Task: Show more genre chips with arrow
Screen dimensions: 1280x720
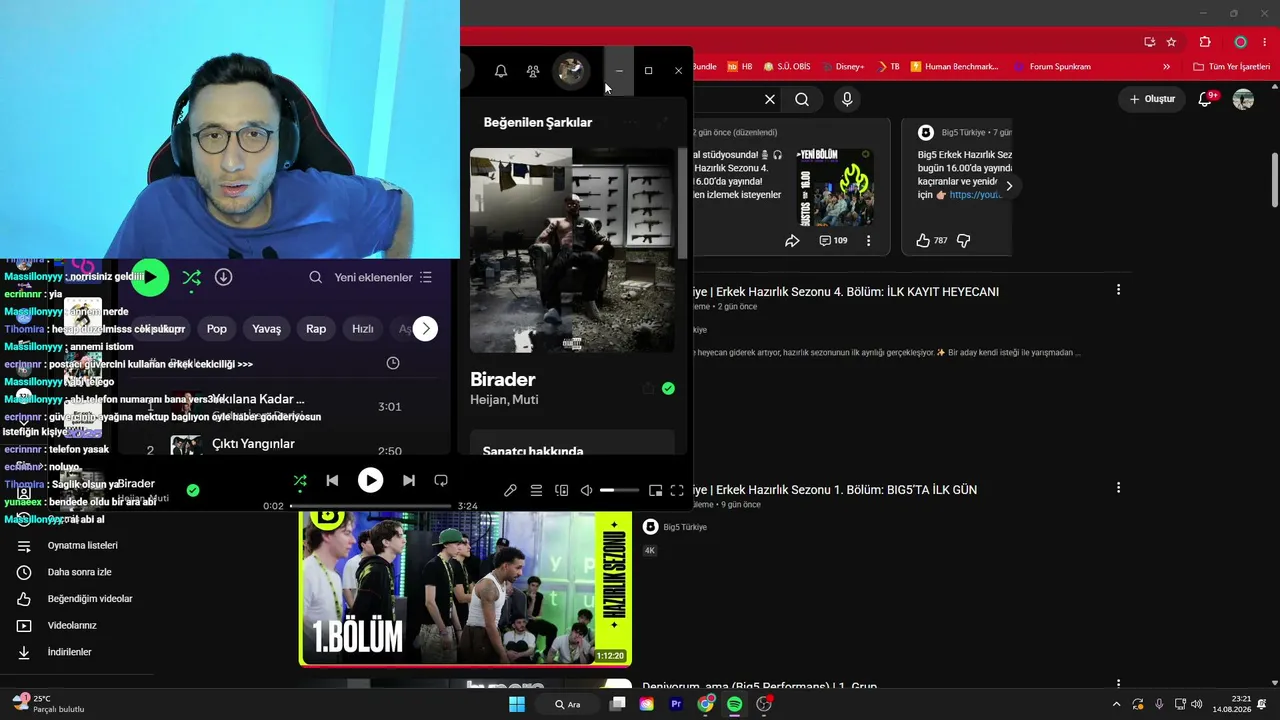Action: point(425,328)
